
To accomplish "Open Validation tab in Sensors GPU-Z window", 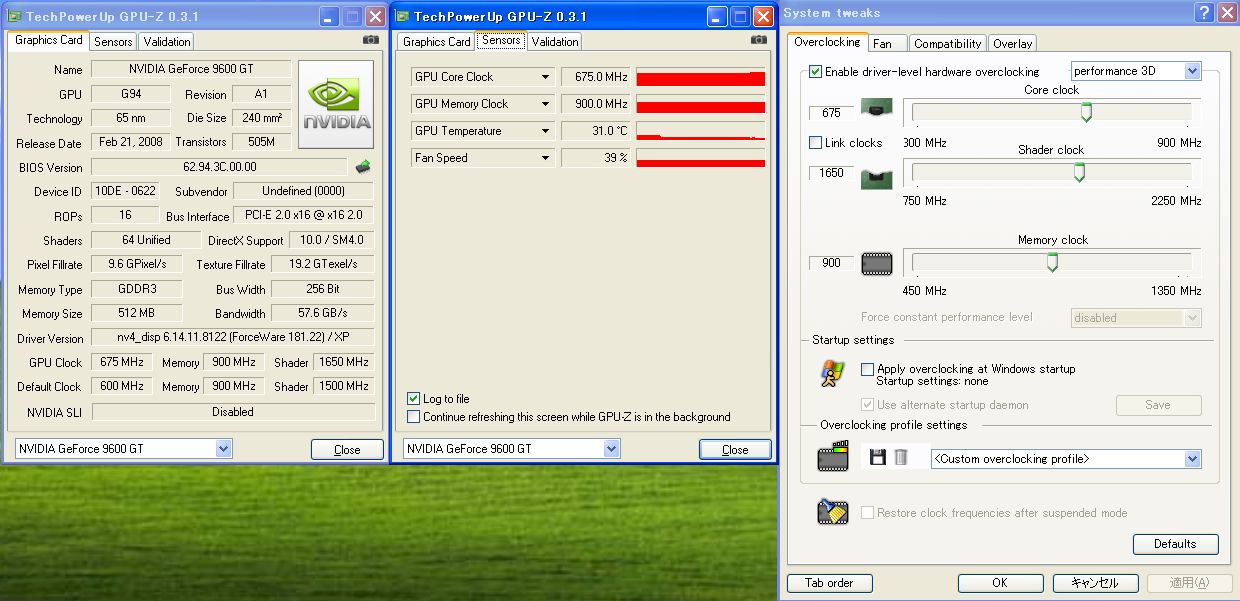I will (x=555, y=41).
